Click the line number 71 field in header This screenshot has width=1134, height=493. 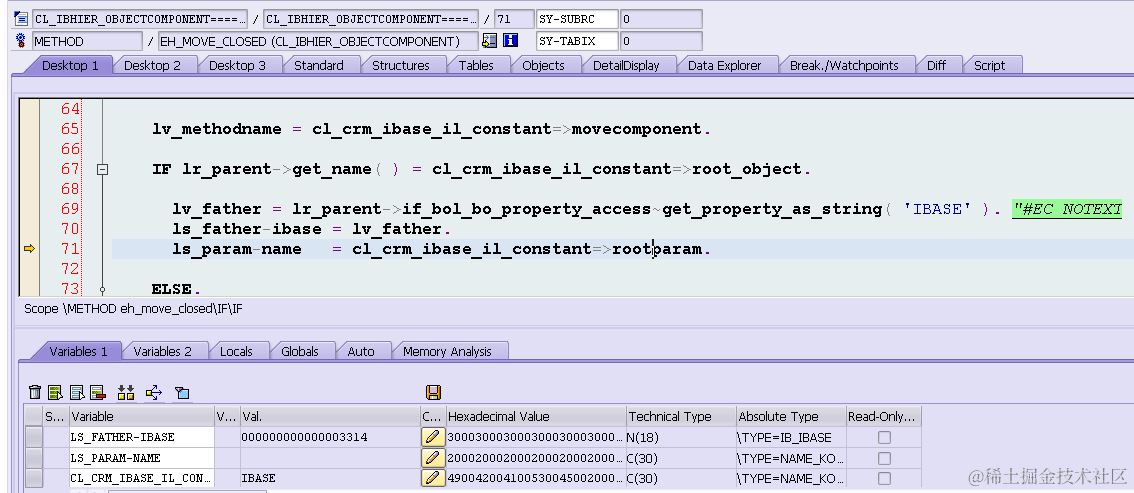[x=513, y=19]
